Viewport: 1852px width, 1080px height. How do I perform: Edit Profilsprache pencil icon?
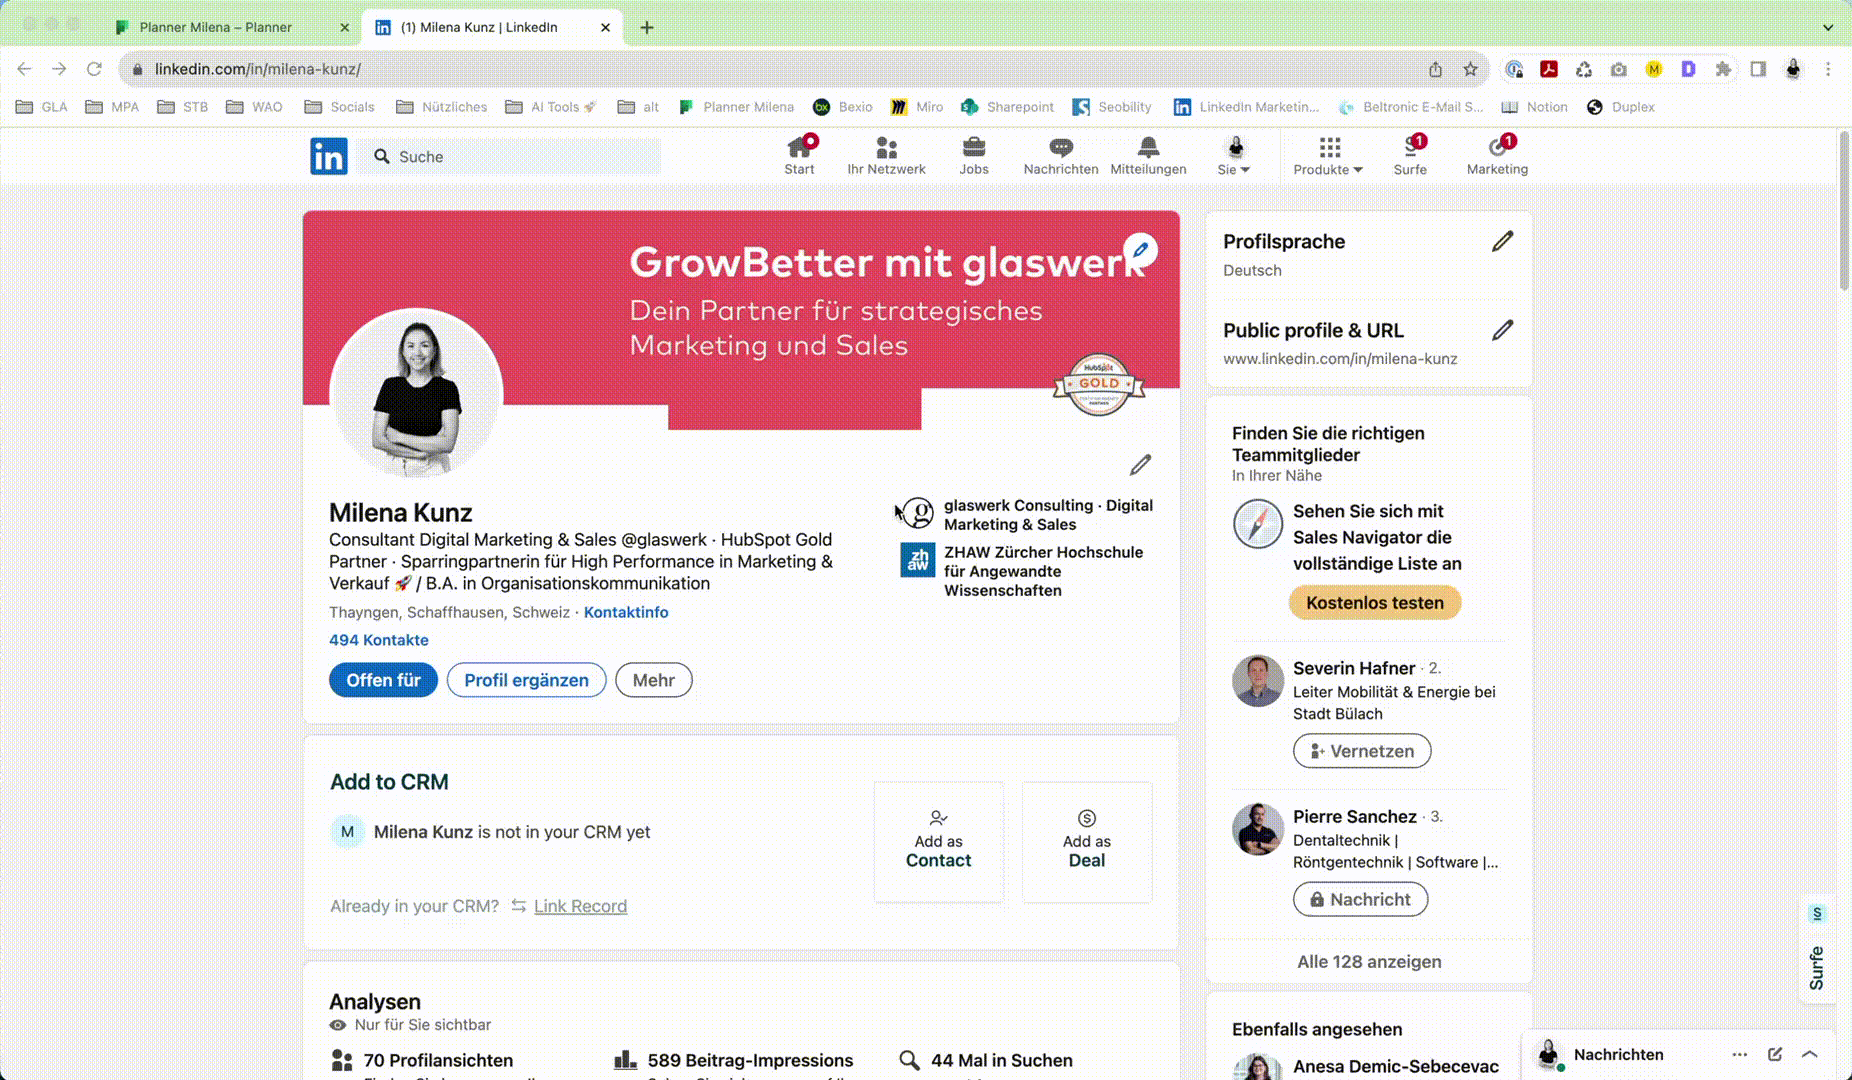[1502, 242]
